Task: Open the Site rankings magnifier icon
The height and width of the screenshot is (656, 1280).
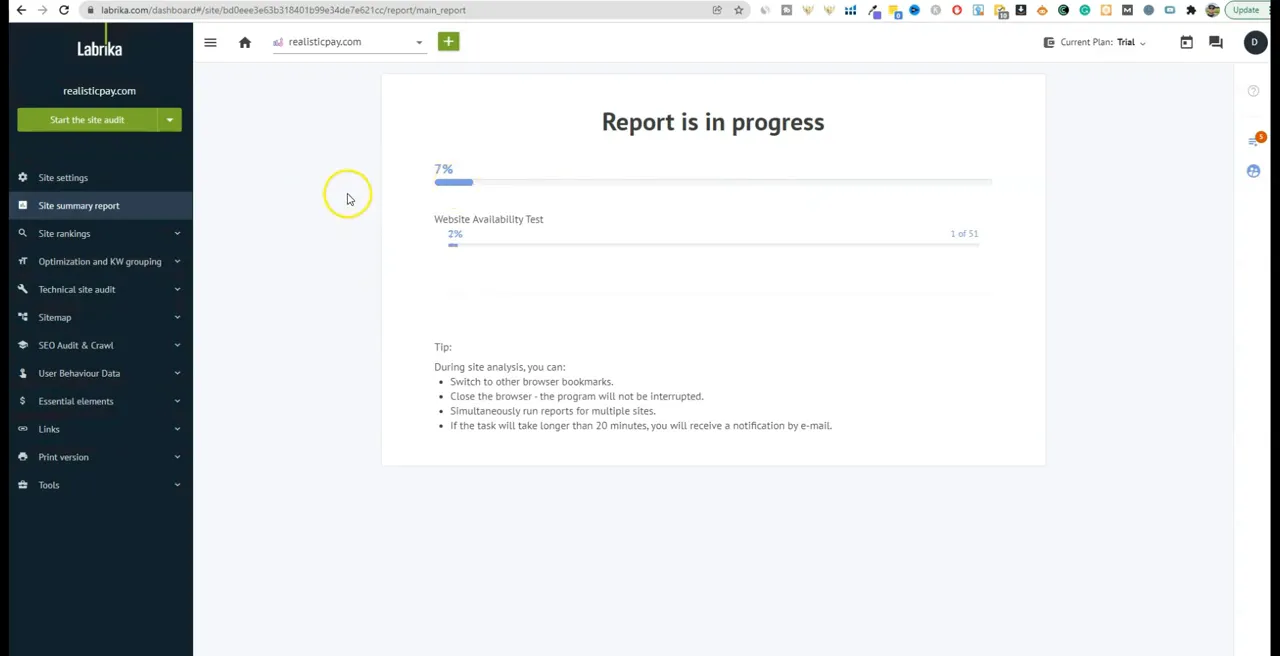Action: [22, 233]
